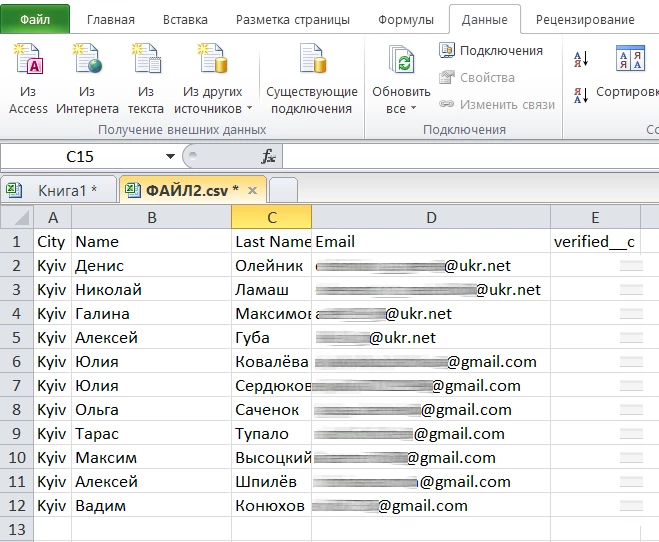Switch to the Formulas ribbon tab
This screenshot has width=659, height=542.
[406, 20]
